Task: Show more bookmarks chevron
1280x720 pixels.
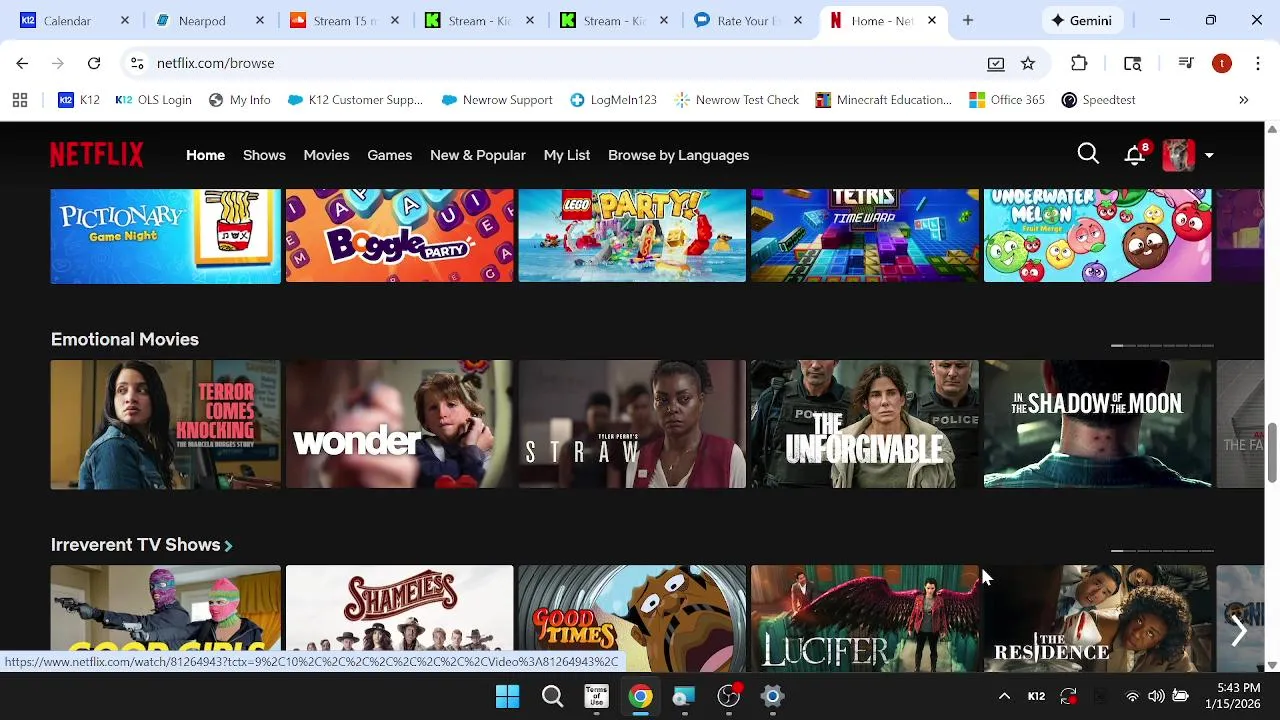Action: pyautogui.click(x=1244, y=100)
